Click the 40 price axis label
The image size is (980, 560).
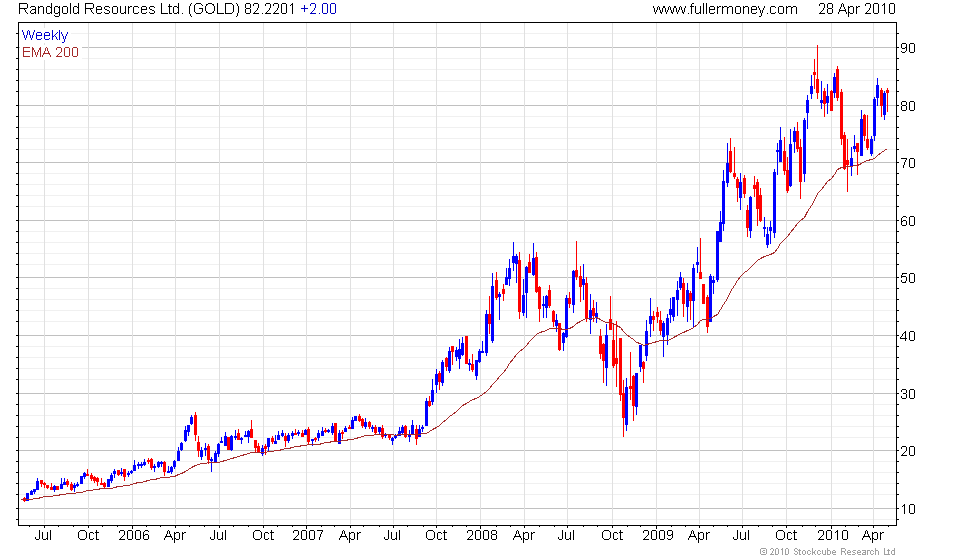click(908, 336)
